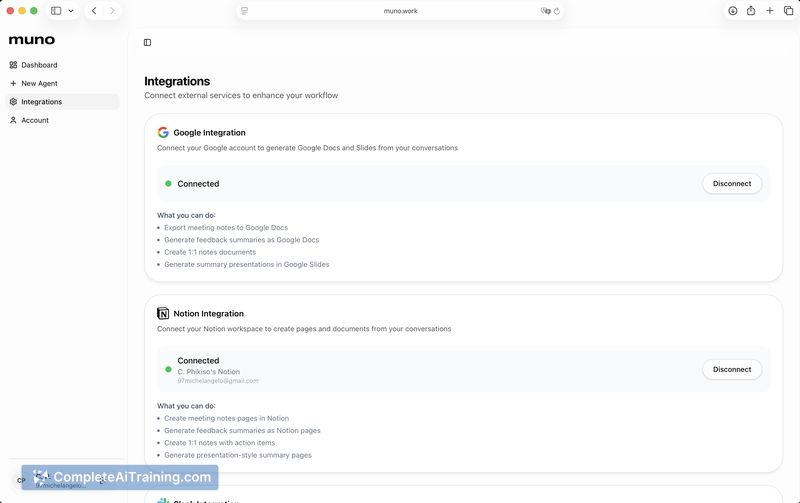Image resolution: width=800 pixels, height=503 pixels.
Task: Click the page reader icon in address bar
Action: pyautogui.click(x=244, y=11)
